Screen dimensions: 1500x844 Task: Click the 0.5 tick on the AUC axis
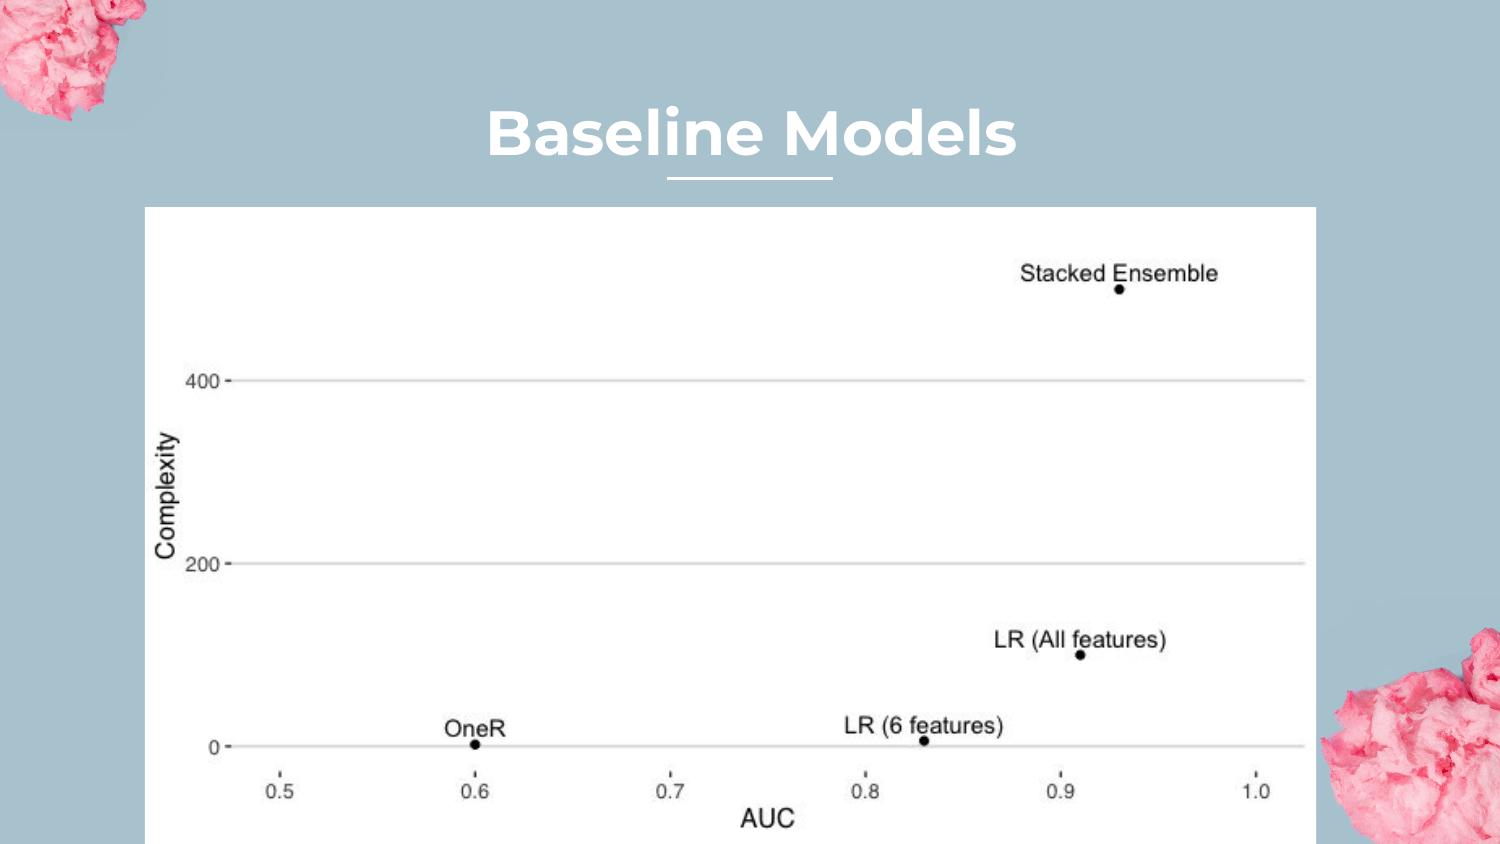click(x=280, y=791)
